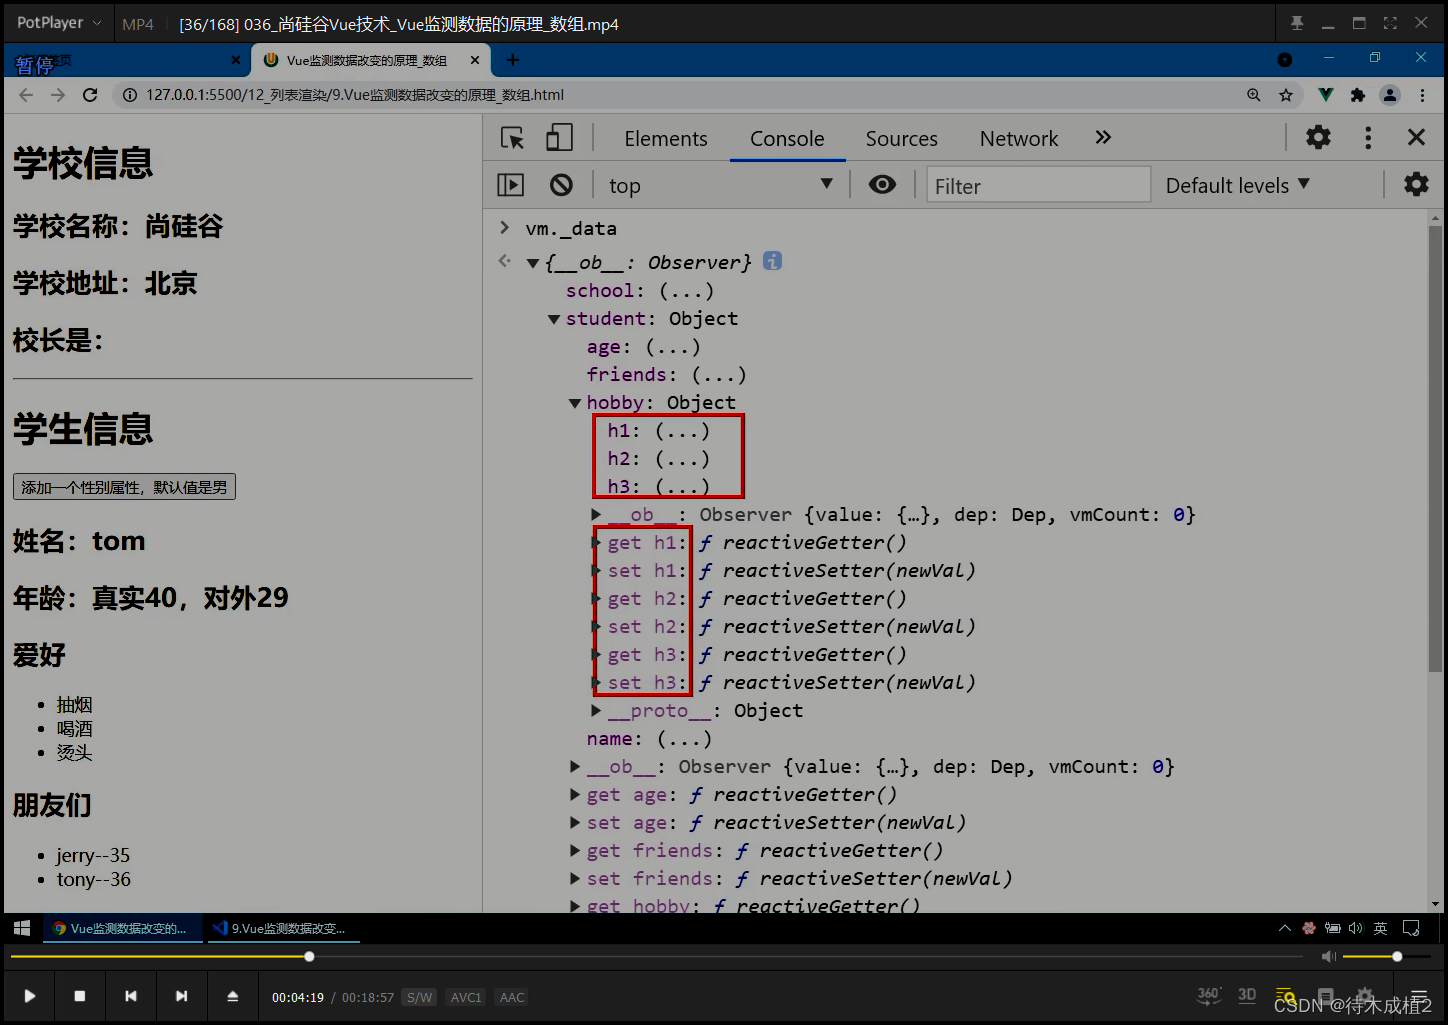Switch to the Elements tab

666,139
